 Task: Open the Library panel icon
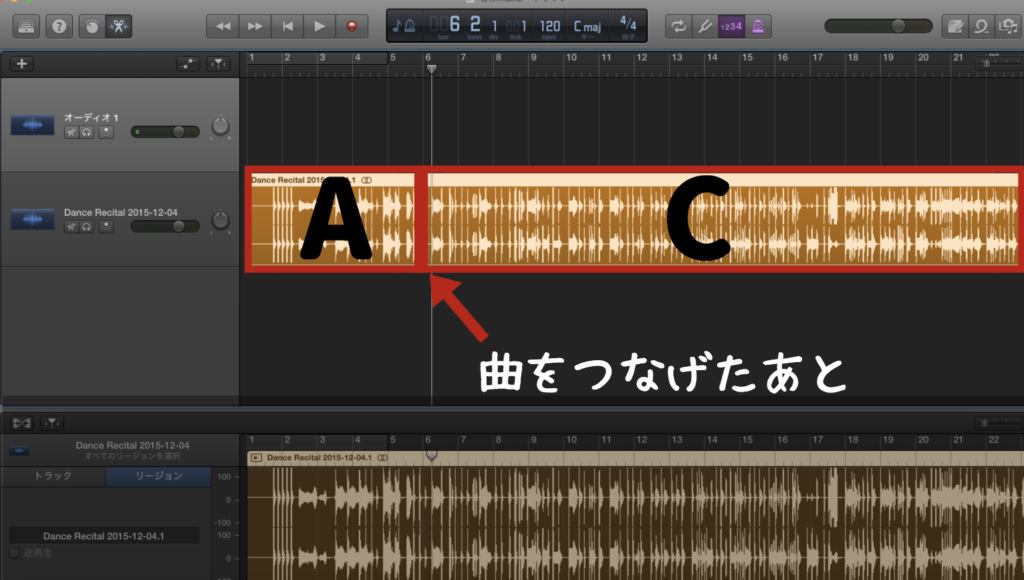tap(26, 26)
